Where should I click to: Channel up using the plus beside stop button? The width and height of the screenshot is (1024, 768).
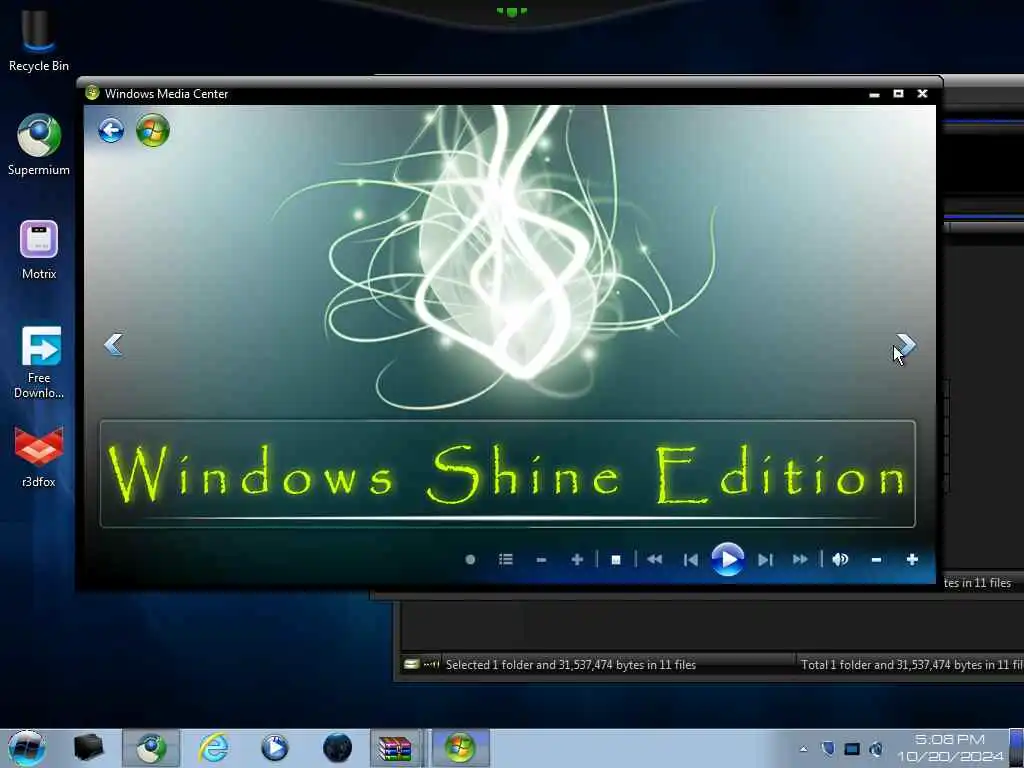[577, 560]
